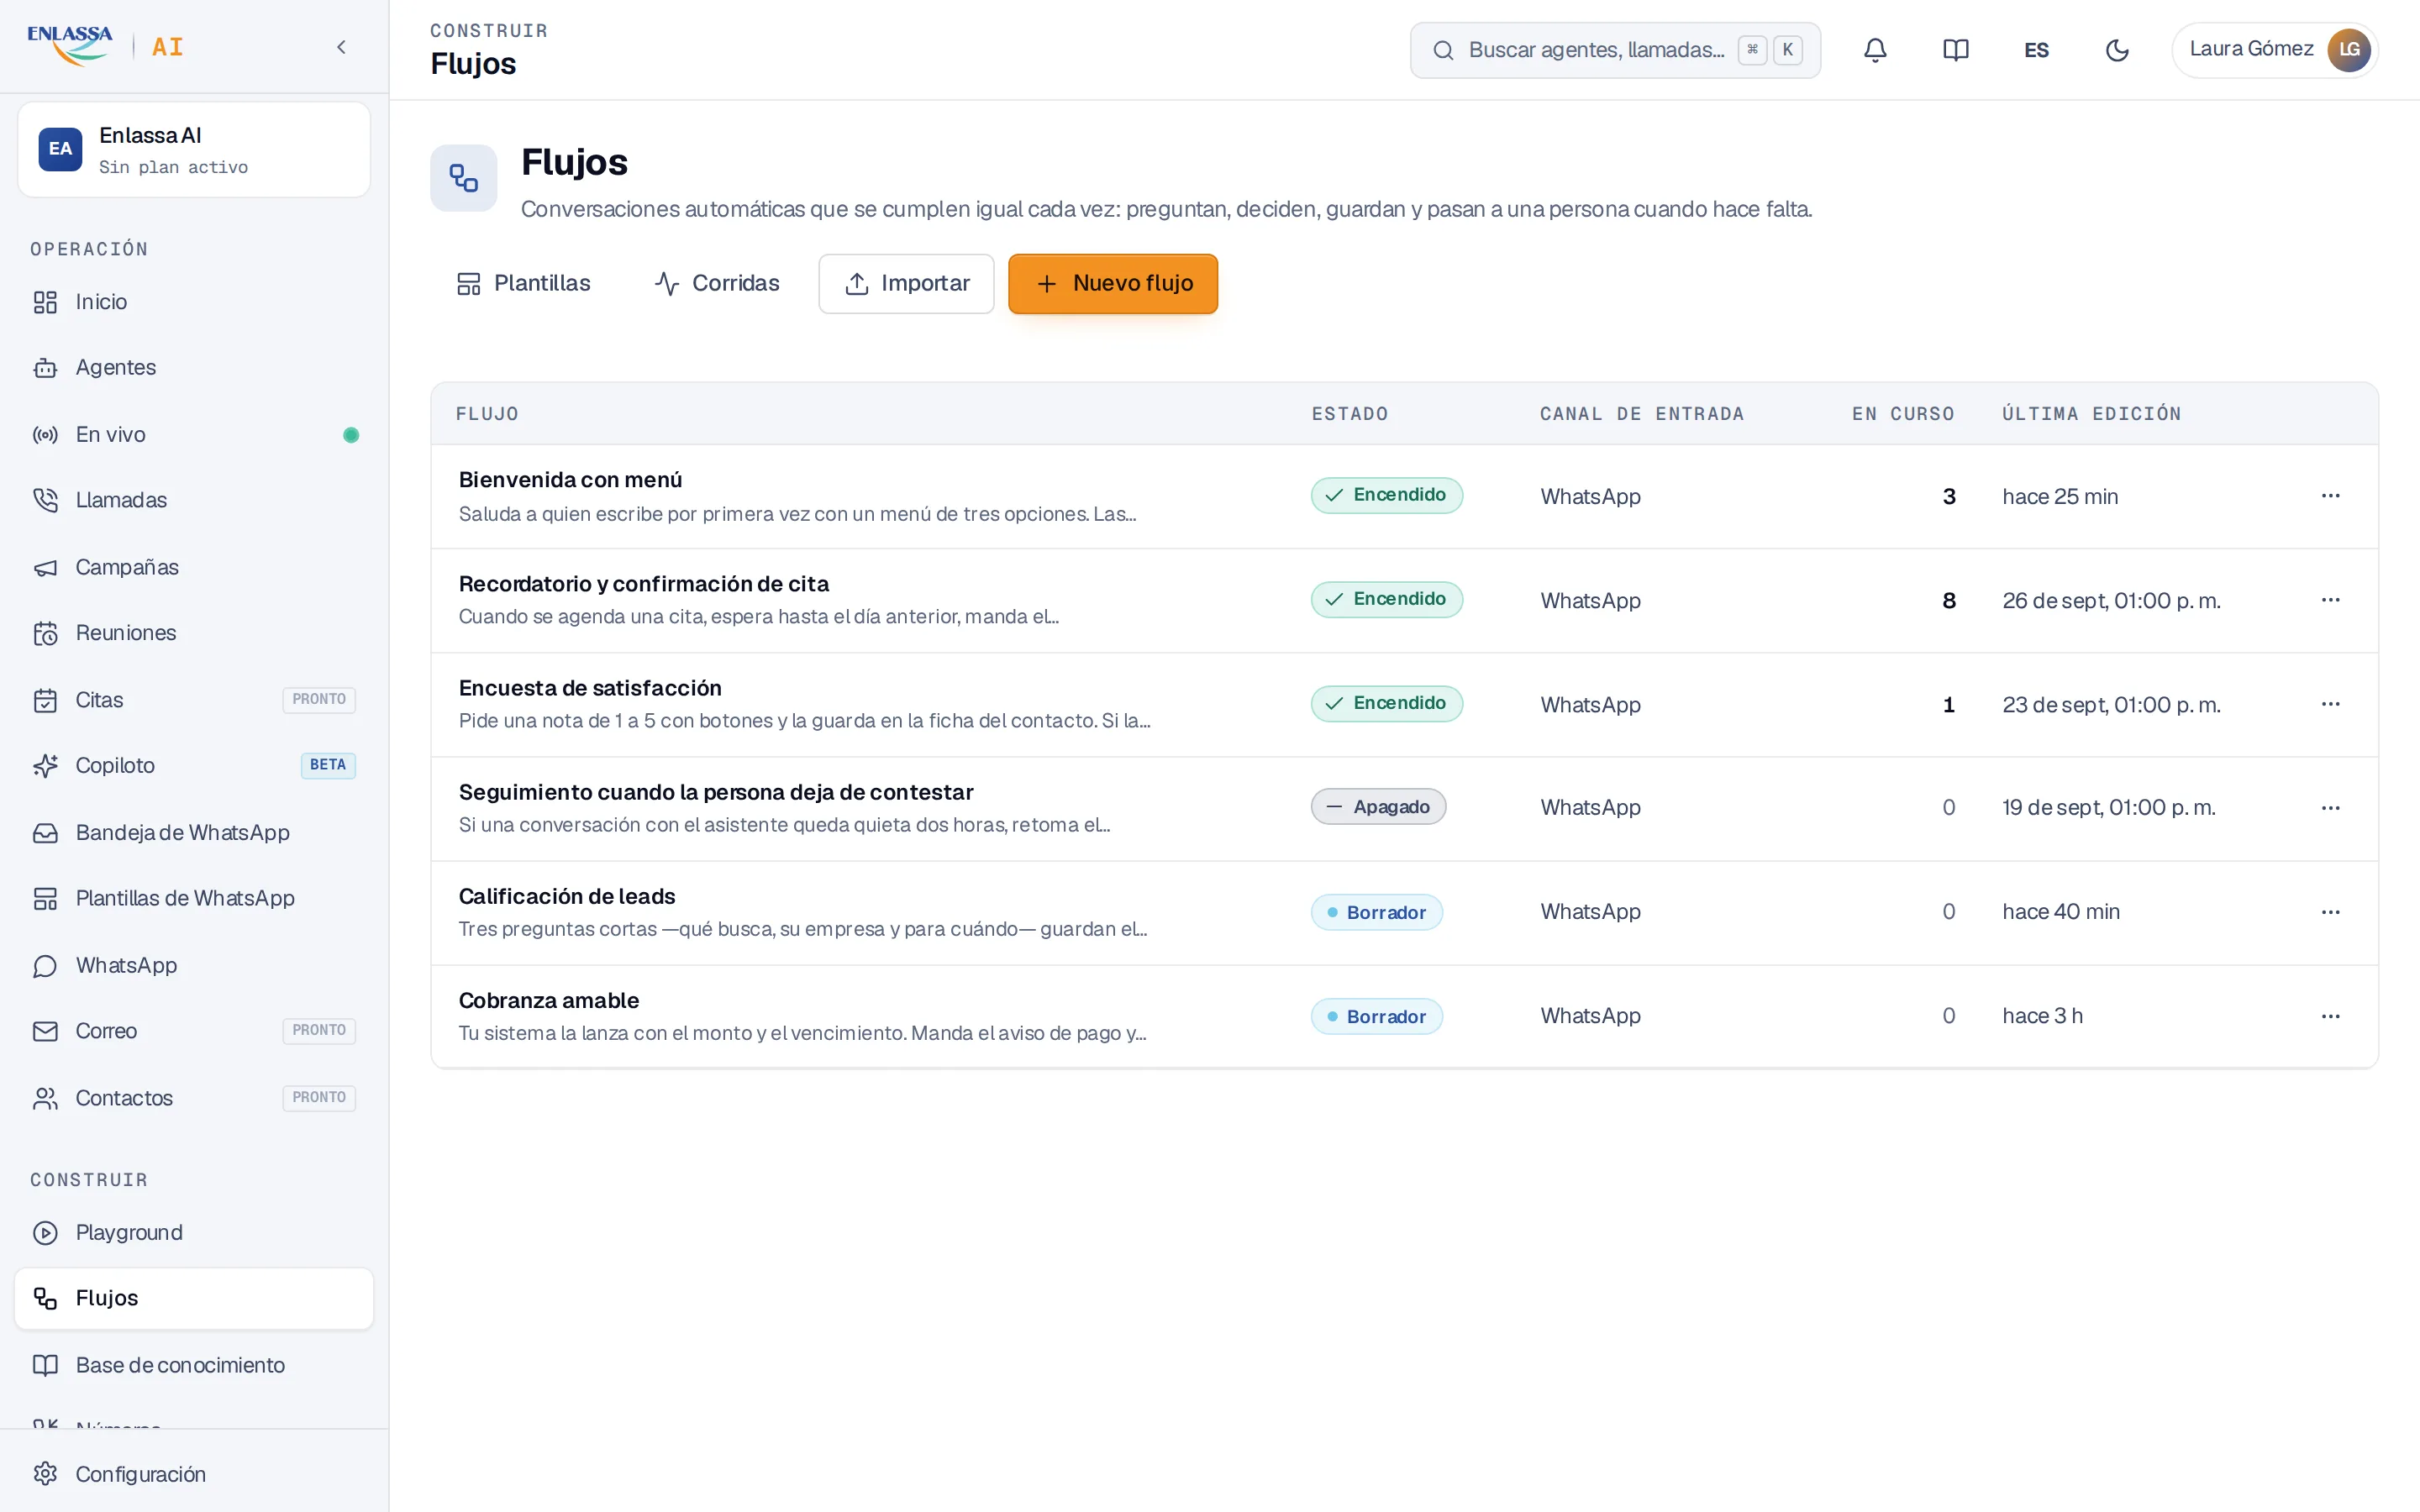
Task: Go to Inicio in sidebar
Action: pyautogui.click(x=194, y=302)
